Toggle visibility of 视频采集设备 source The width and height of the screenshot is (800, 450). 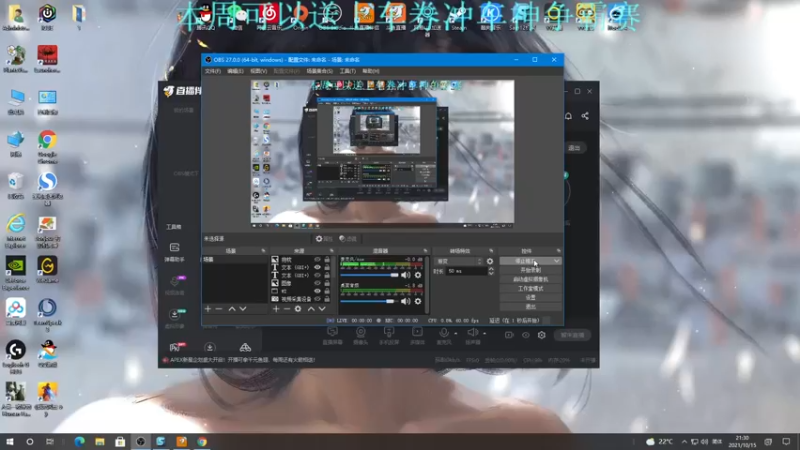point(317,299)
